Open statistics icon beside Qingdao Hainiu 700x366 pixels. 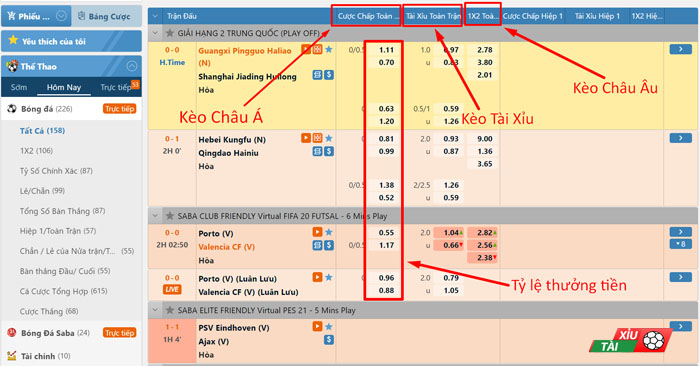point(317,151)
